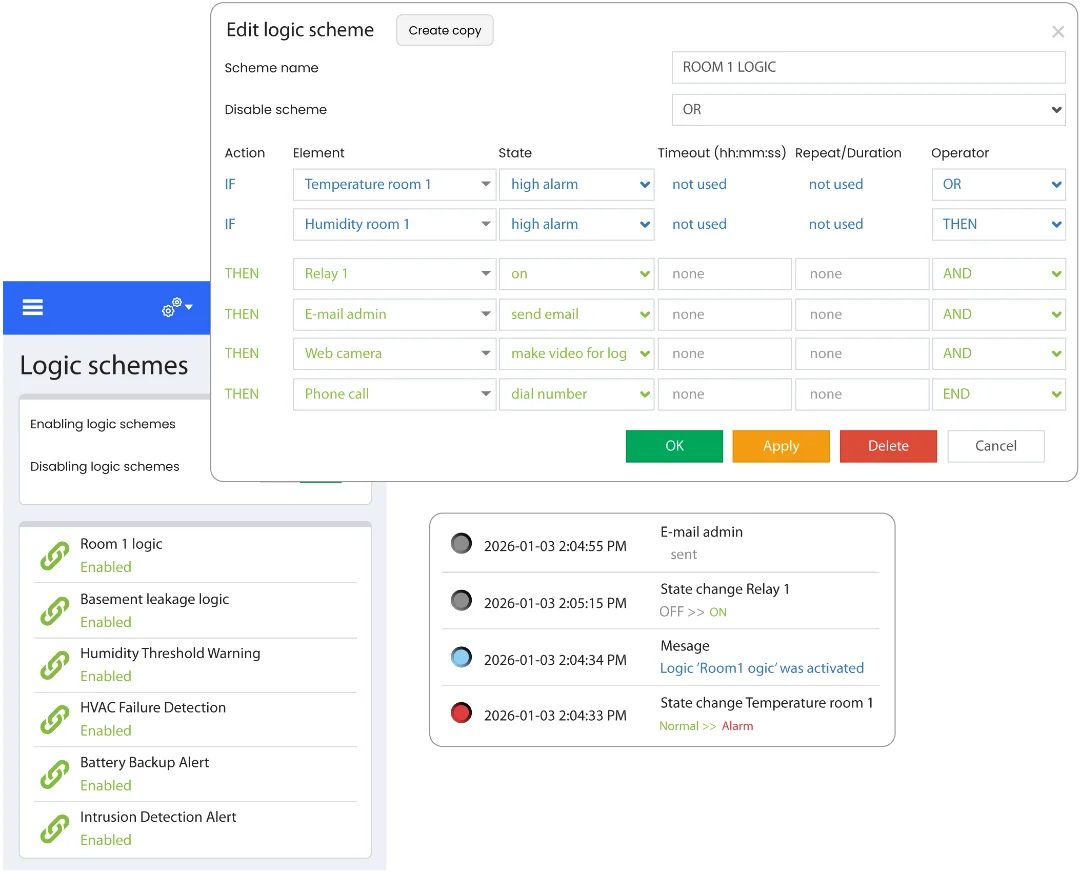This screenshot has width=1080, height=872.
Task: Open the settings gears dropdown
Action: tap(177, 308)
